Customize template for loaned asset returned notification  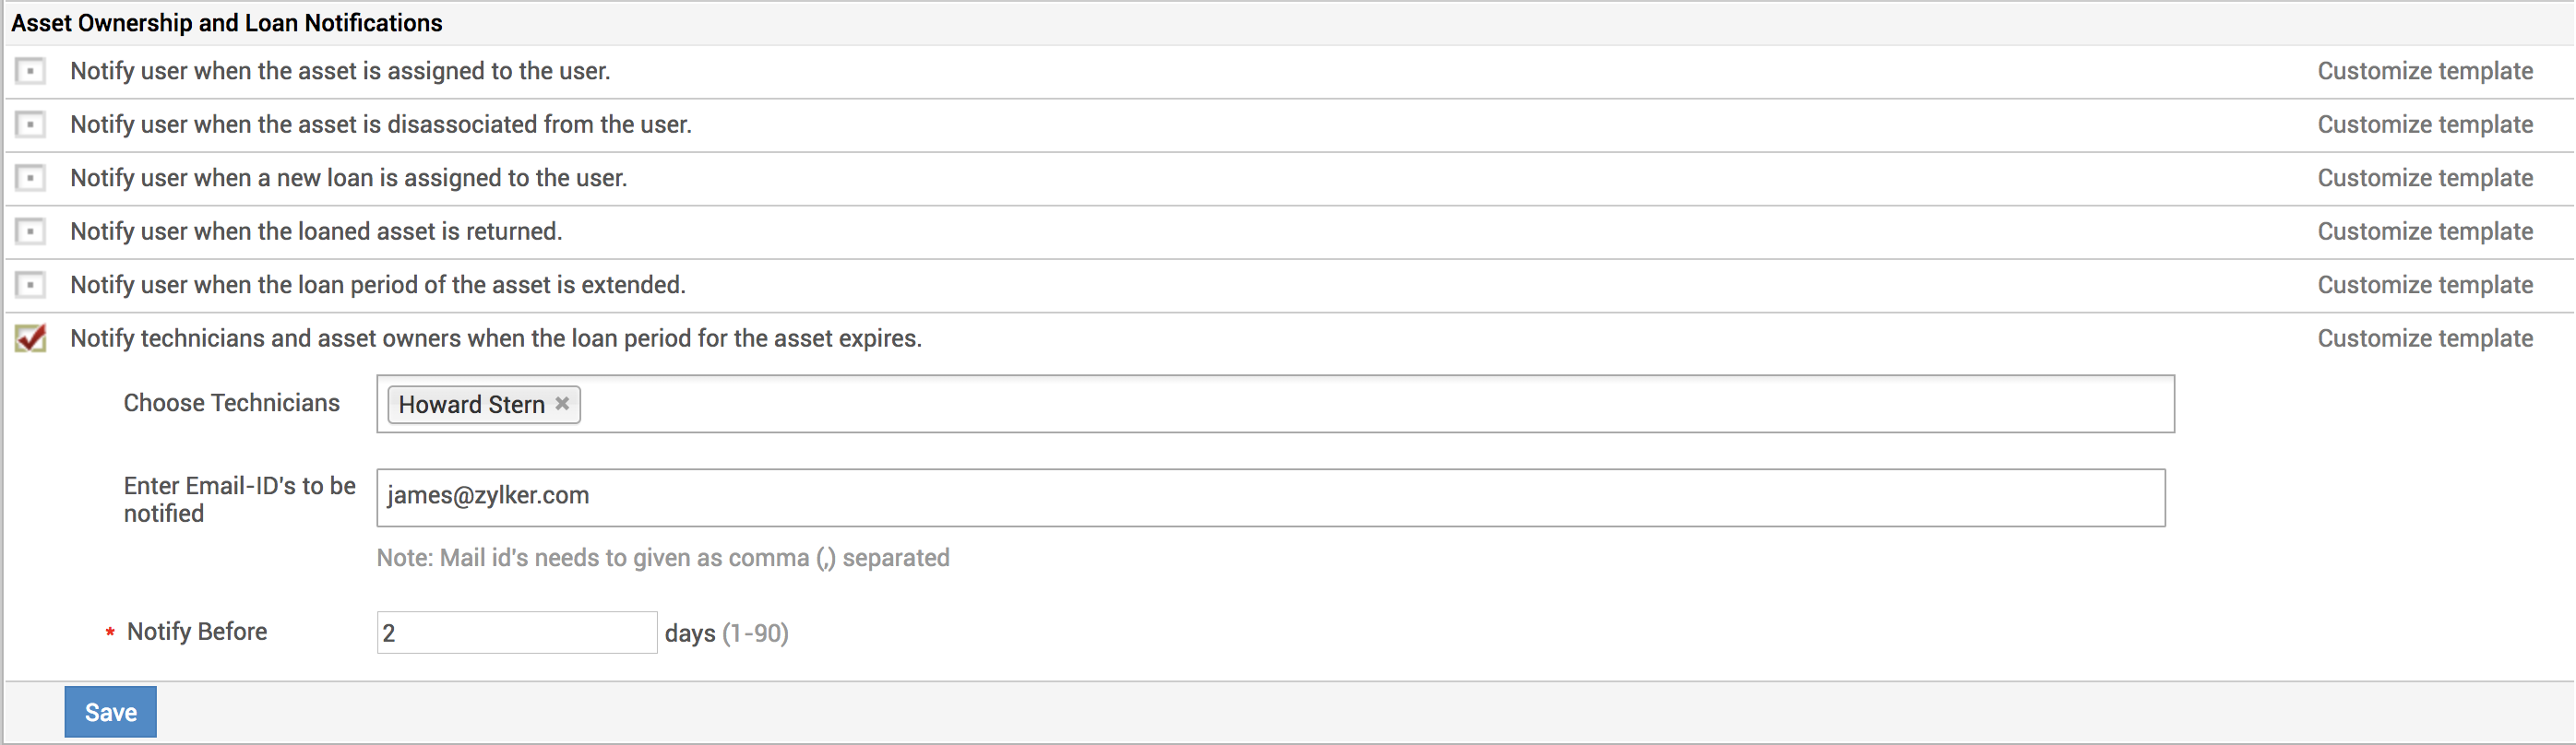coord(2424,232)
